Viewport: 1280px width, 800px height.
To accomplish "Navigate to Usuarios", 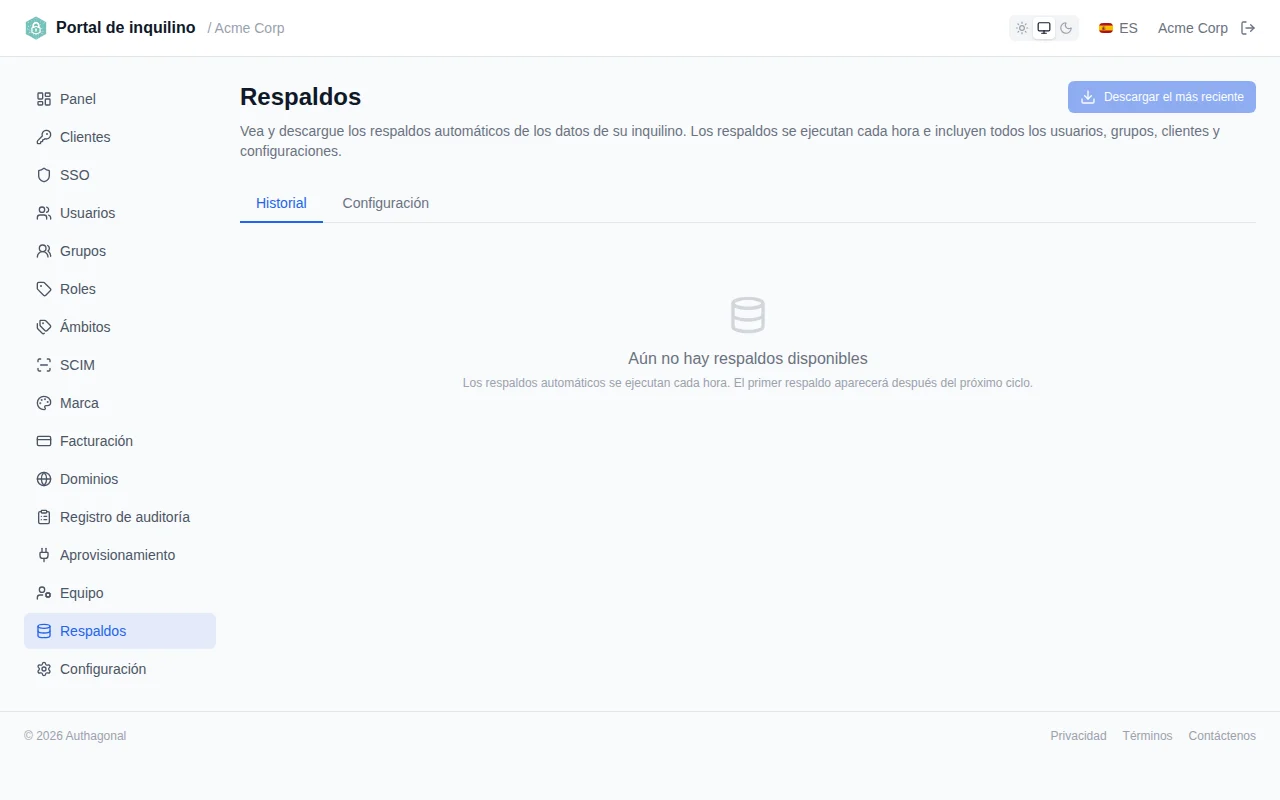I will click(120, 213).
